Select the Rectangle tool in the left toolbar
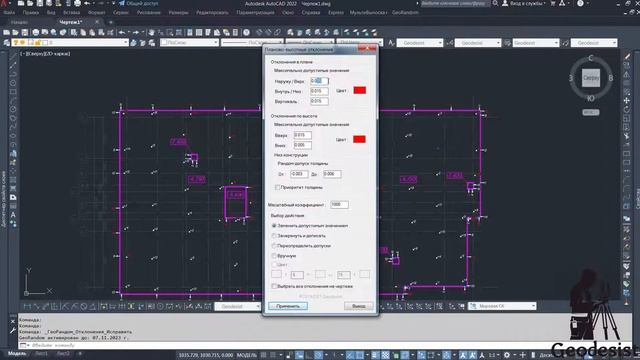This screenshot has height=360, width=640. click(x=13, y=92)
